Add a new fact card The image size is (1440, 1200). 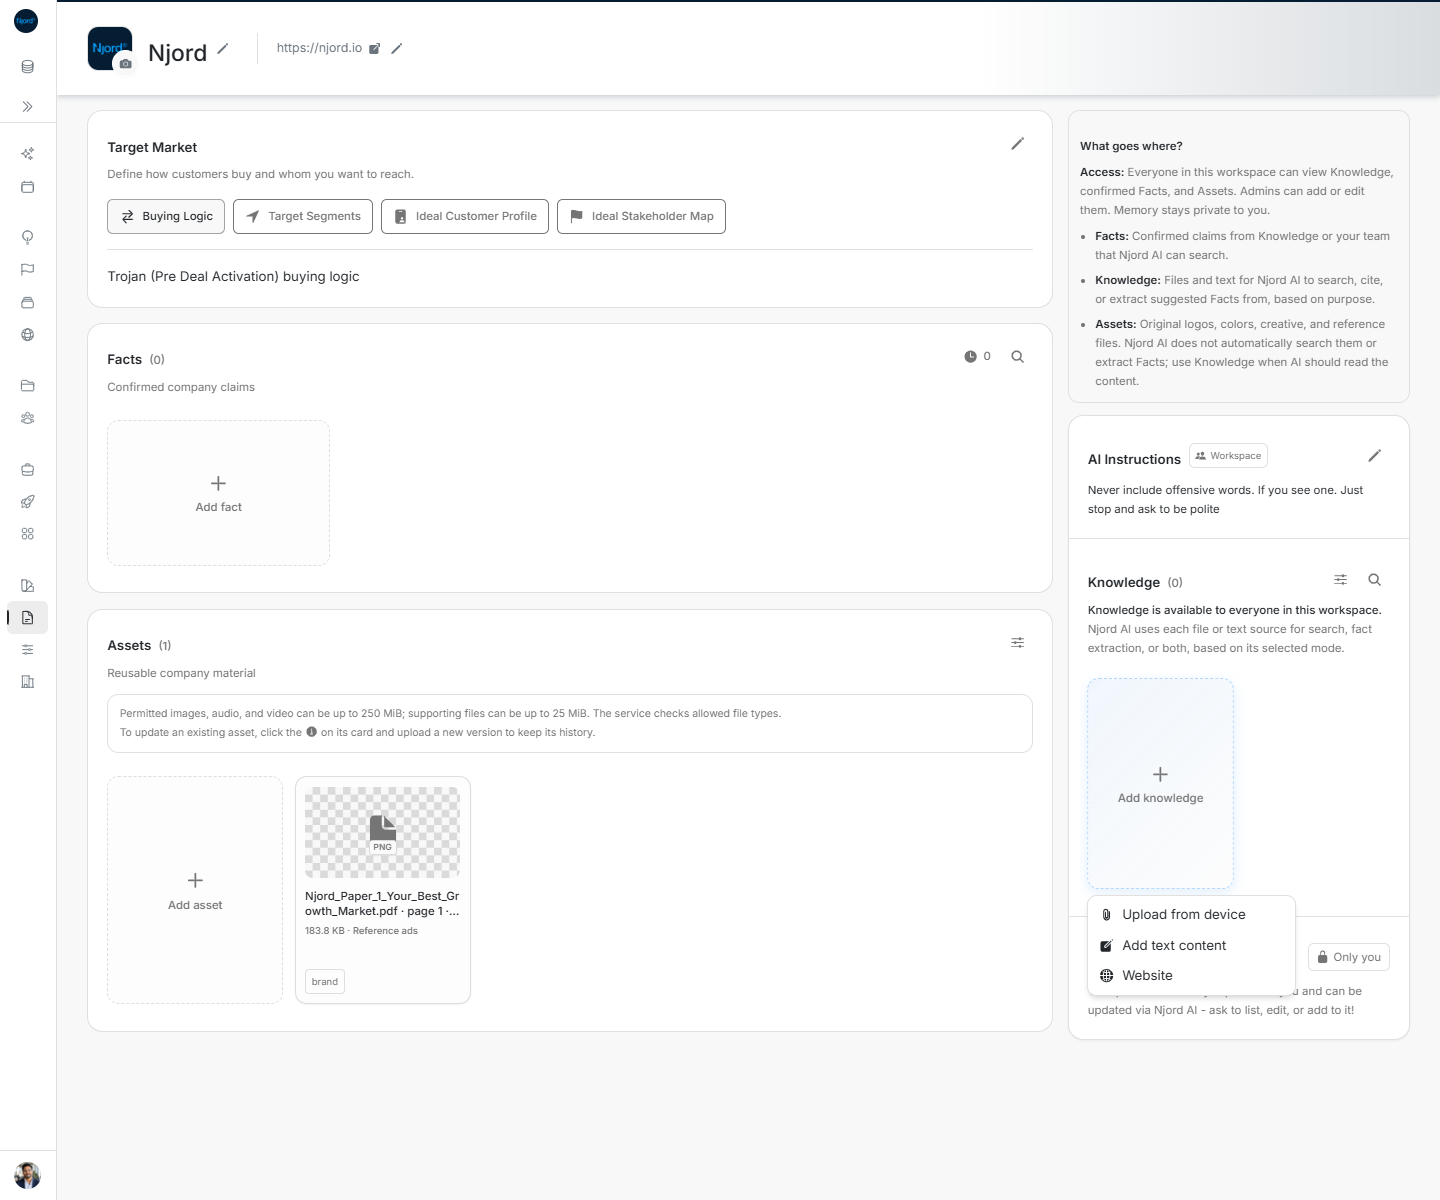click(218, 493)
